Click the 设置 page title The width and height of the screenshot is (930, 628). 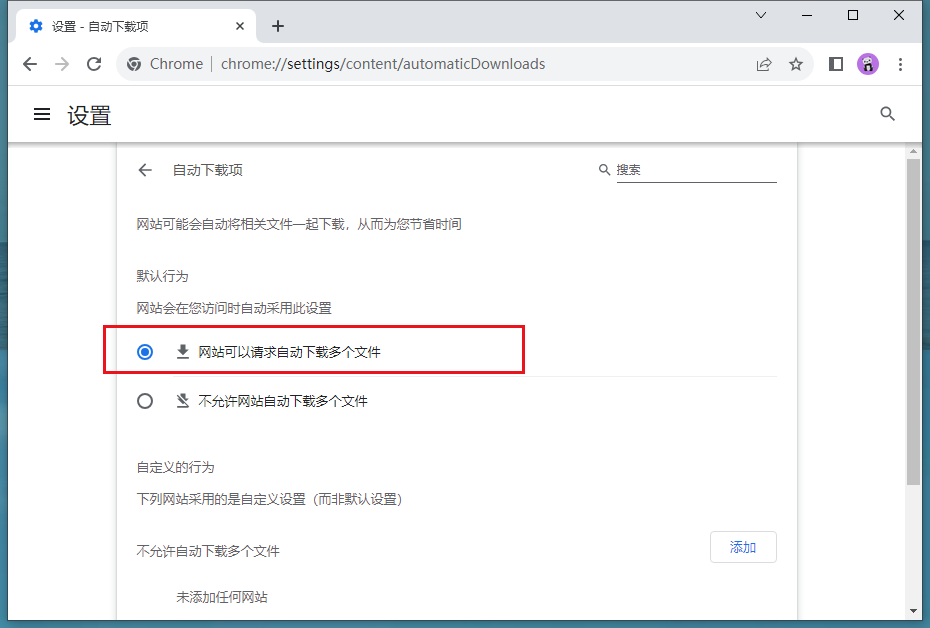click(89, 116)
